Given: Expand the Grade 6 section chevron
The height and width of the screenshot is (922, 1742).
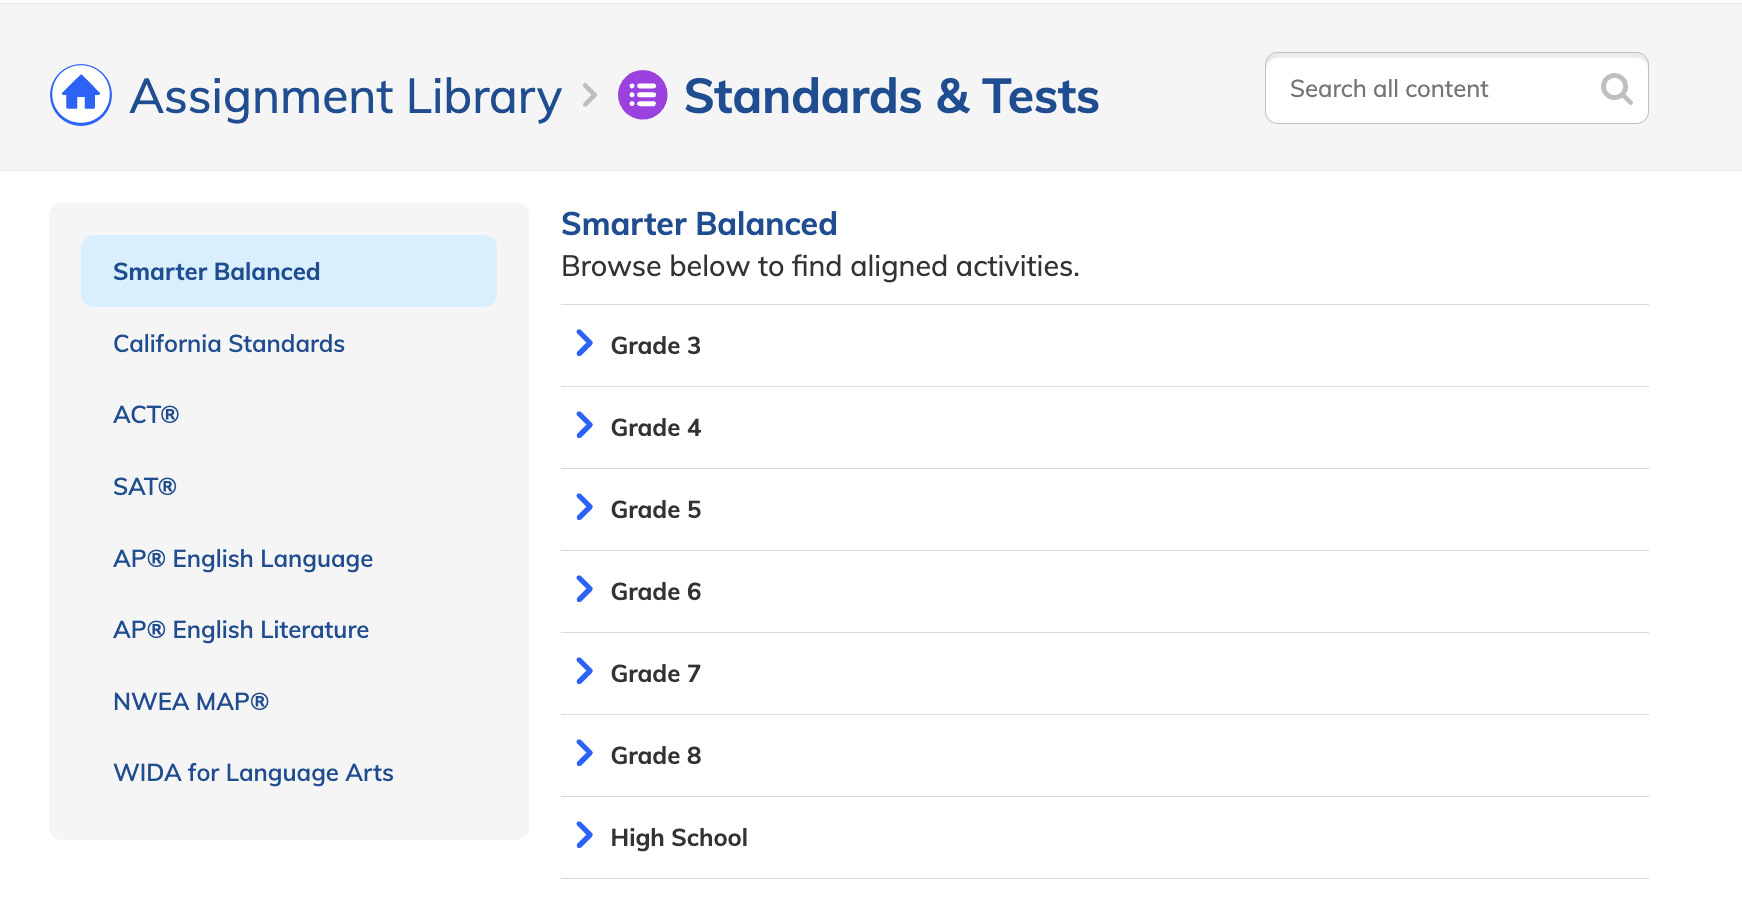Looking at the screenshot, I should coord(585,590).
